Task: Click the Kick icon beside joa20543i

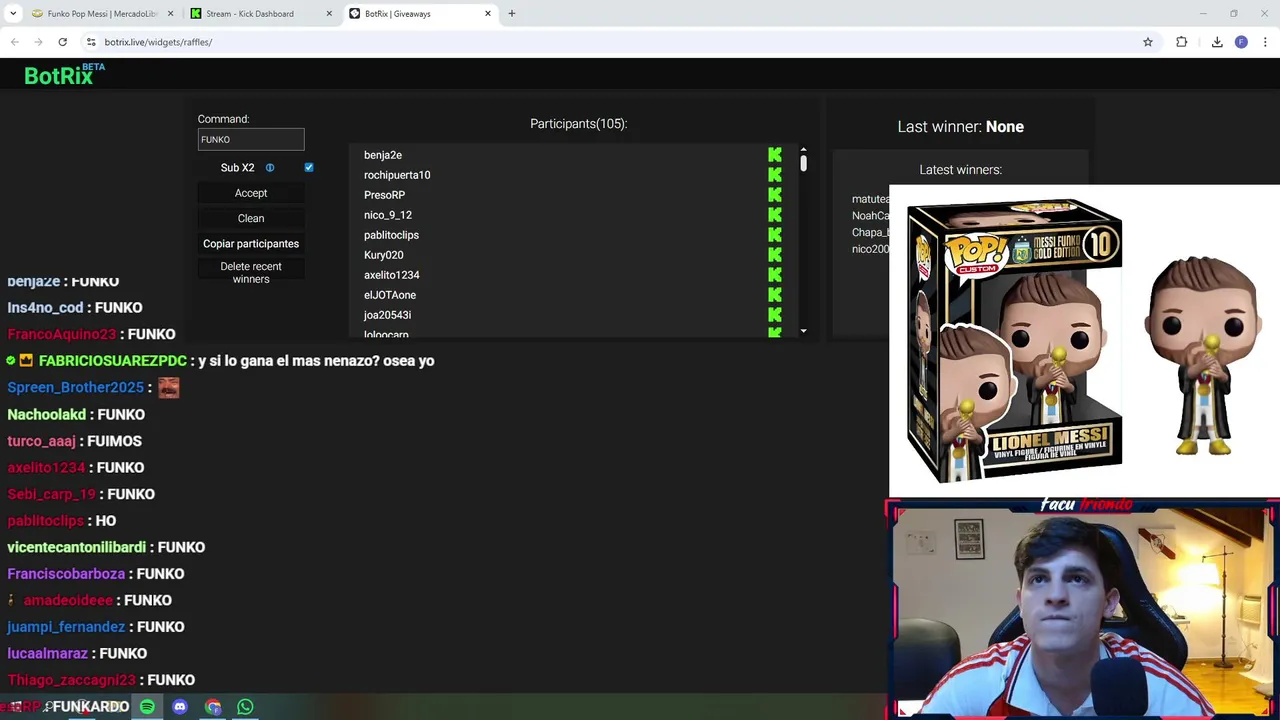Action: 775,315
